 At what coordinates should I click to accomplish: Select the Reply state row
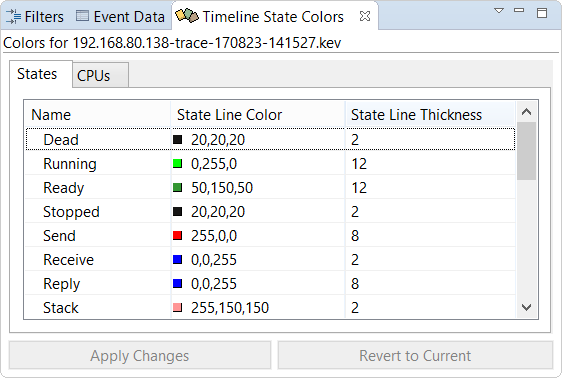270,284
